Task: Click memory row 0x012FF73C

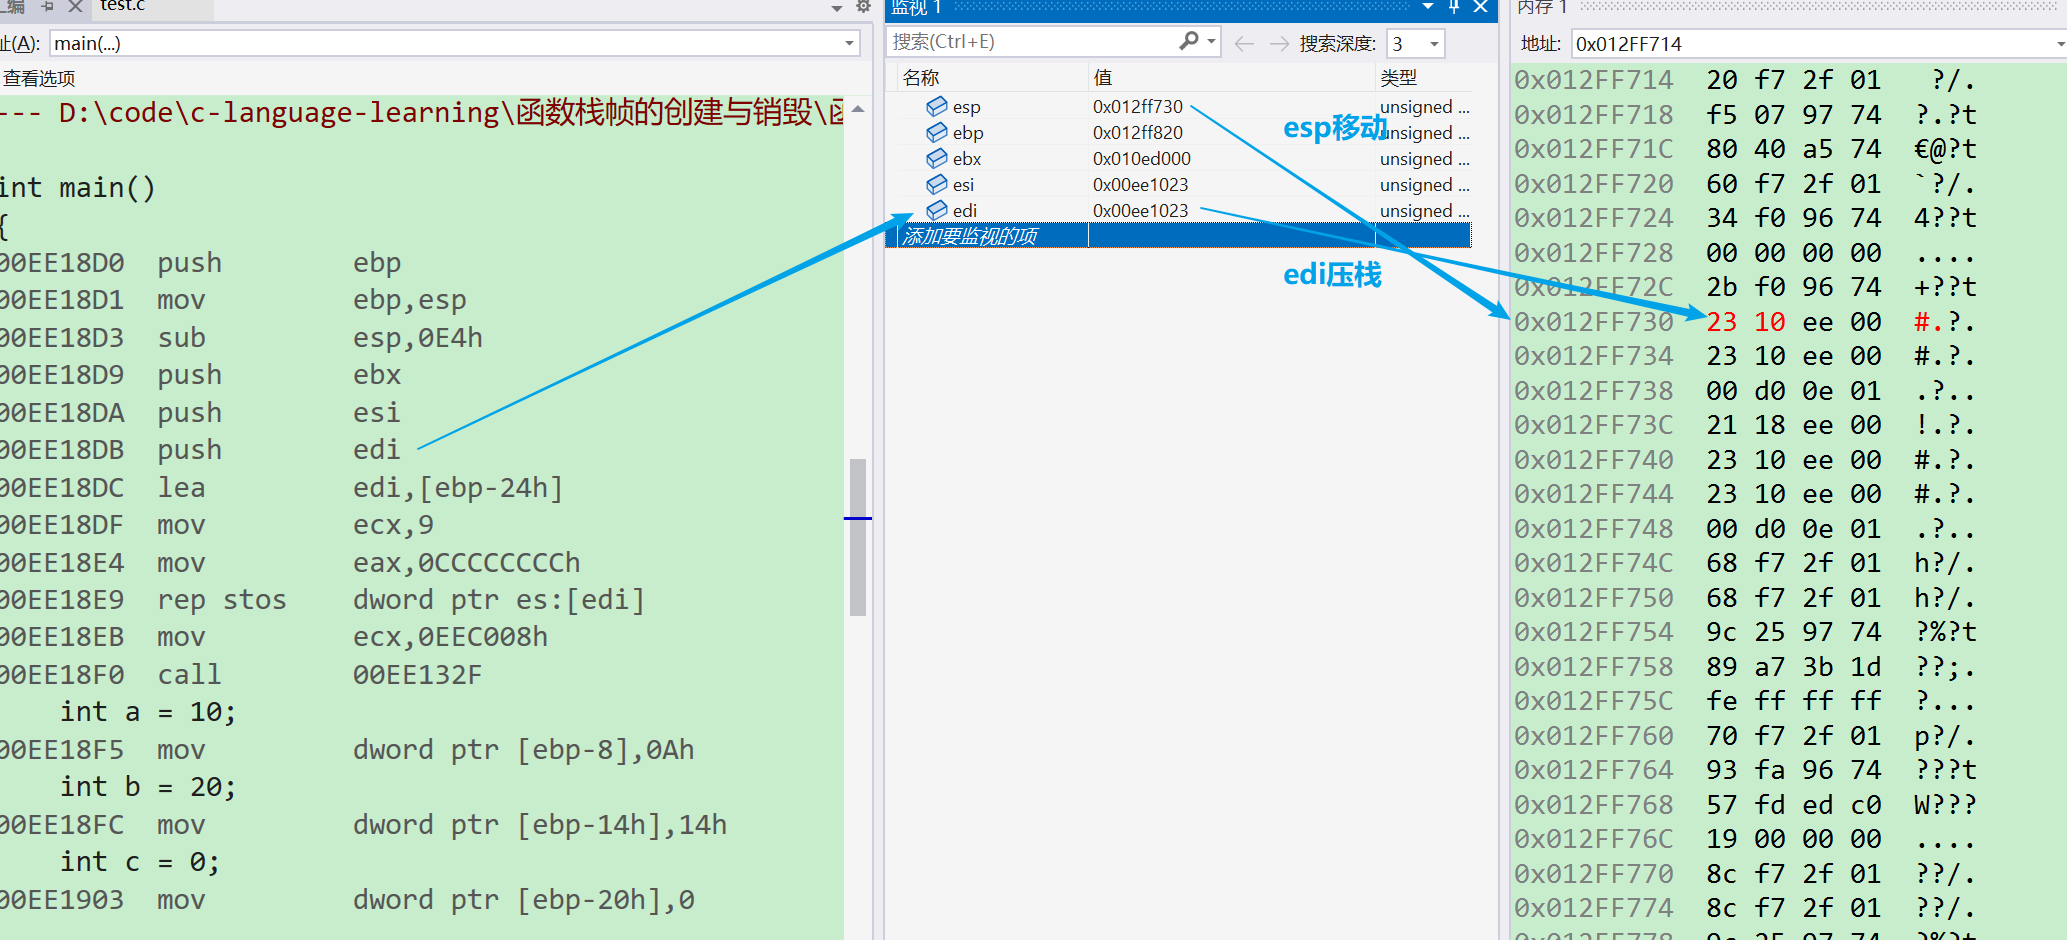Action: [x=1745, y=425]
